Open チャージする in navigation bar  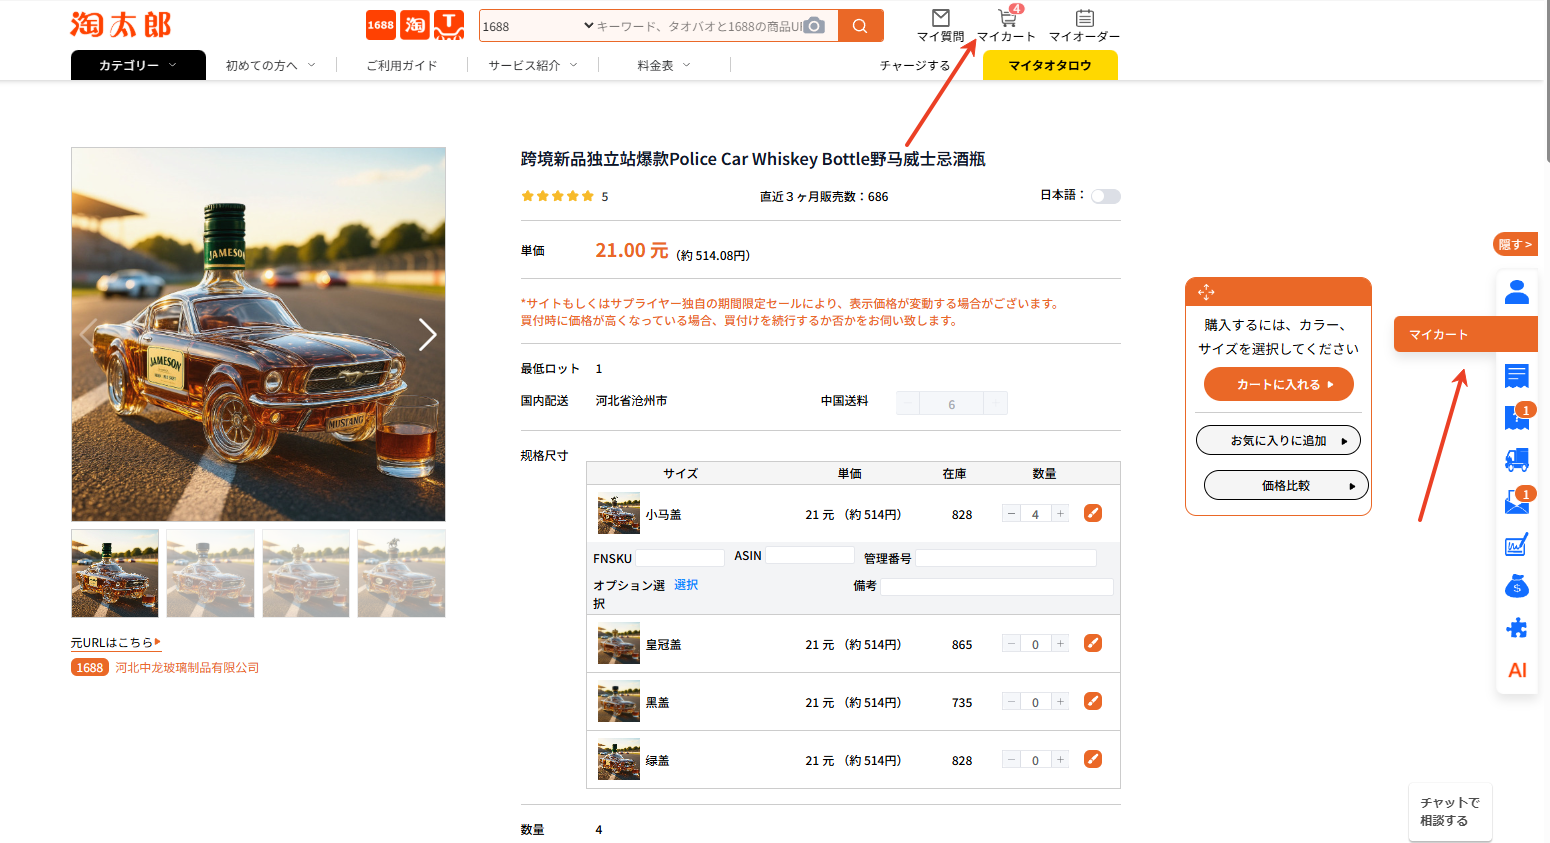915,65
